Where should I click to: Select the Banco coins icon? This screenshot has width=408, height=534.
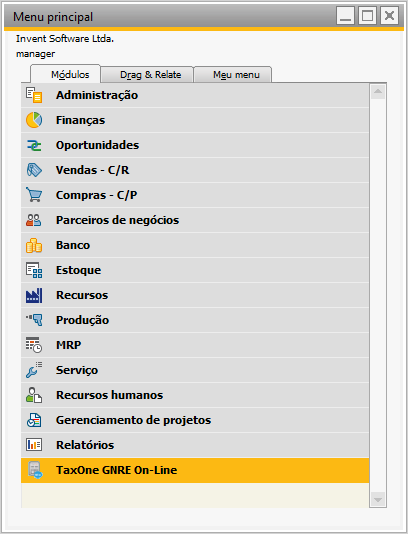(x=34, y=245)
